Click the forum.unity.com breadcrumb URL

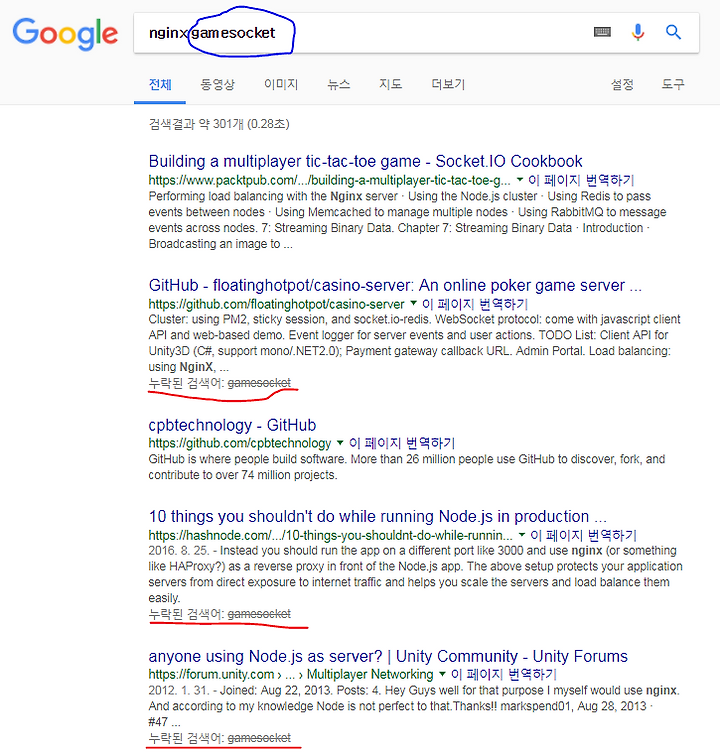point(291,674)
